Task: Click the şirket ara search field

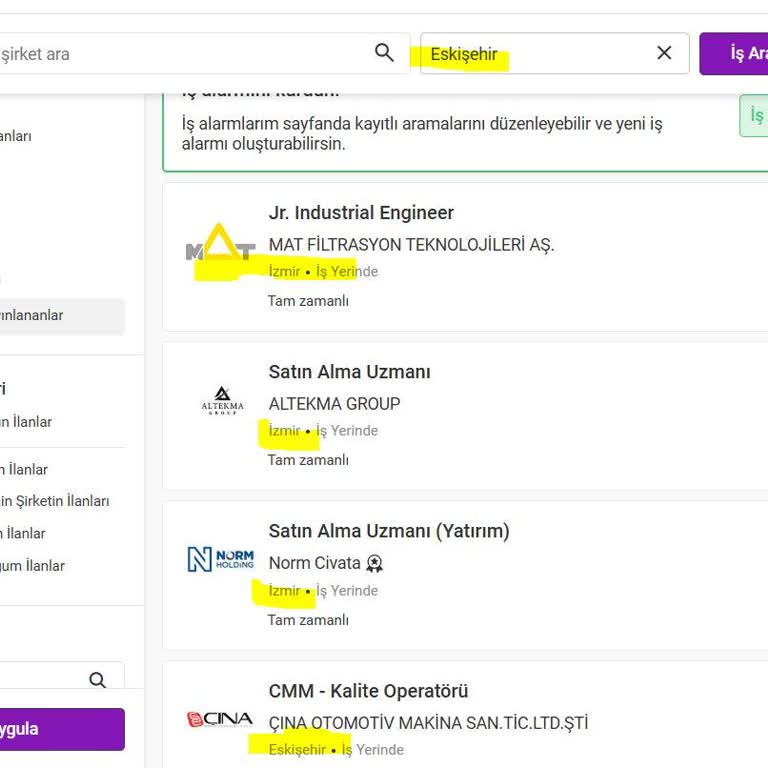Action: pyautogui.click(x=203, y=53)
